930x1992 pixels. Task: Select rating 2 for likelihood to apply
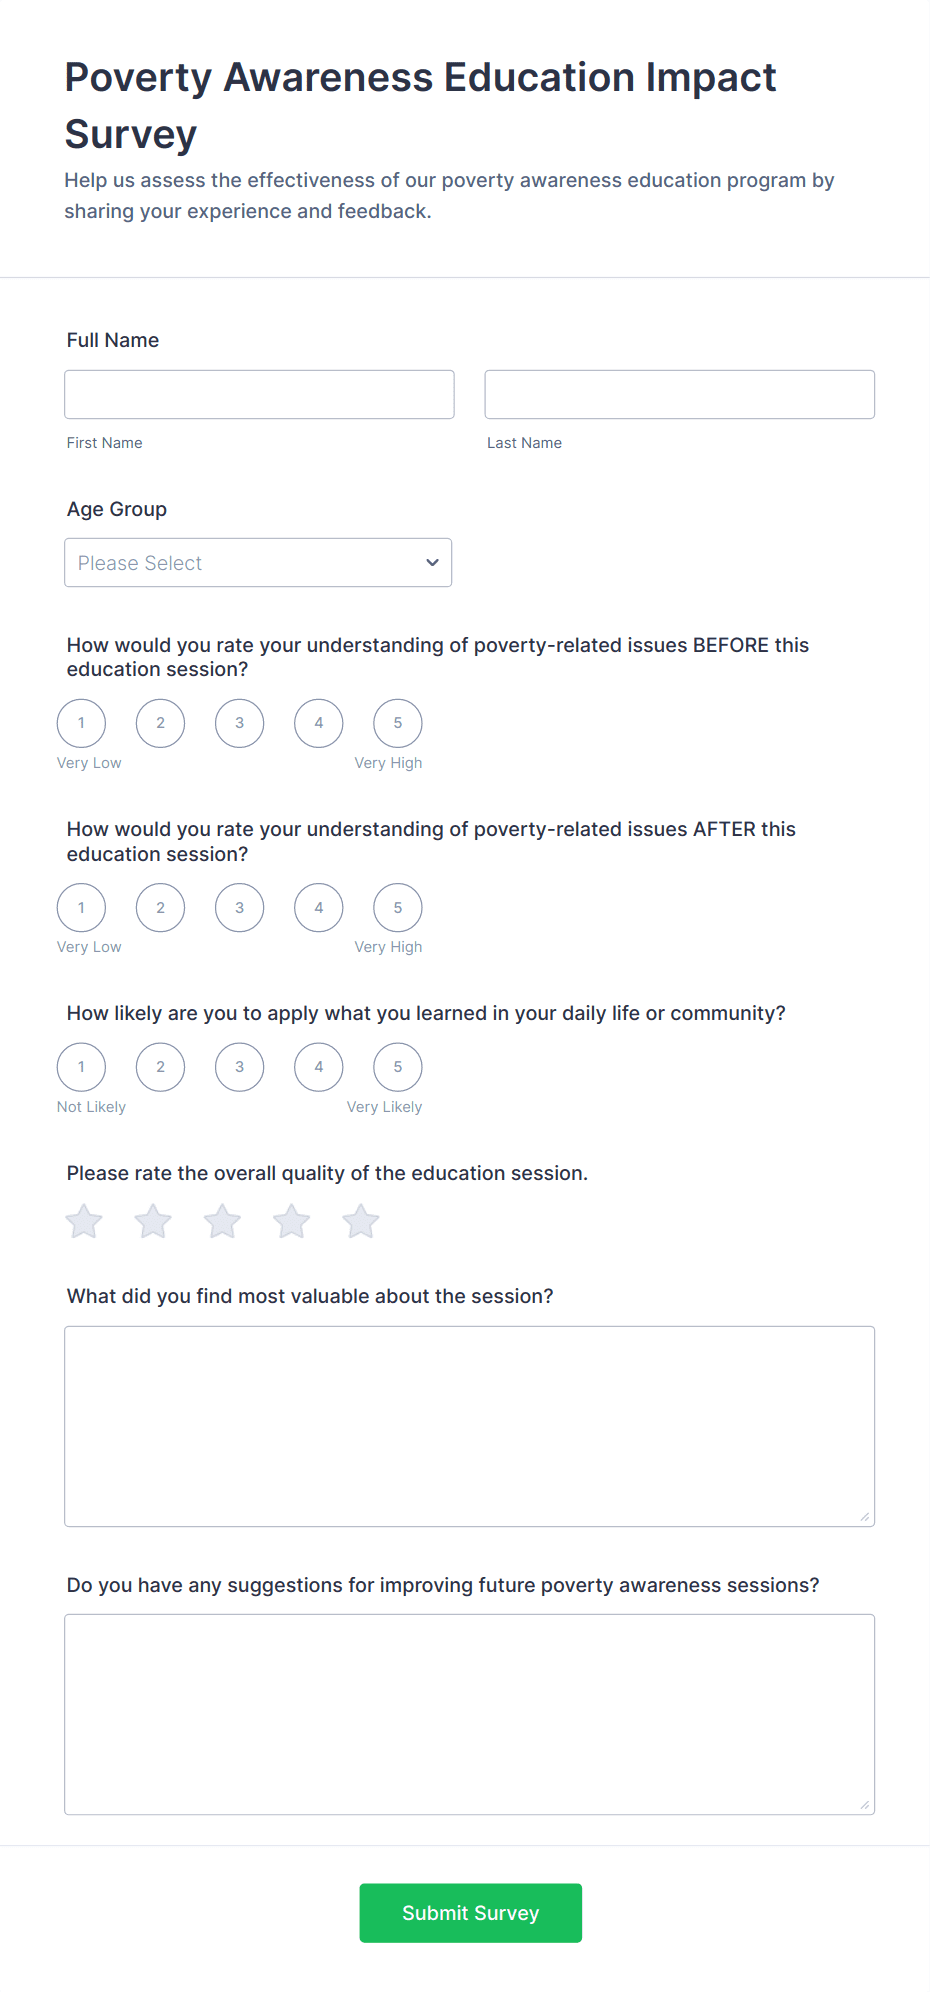[160, 1067]
